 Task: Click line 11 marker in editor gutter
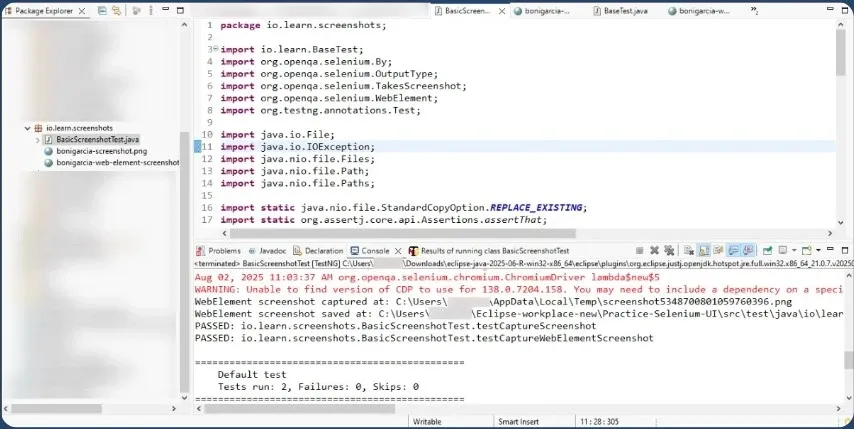[198, 147]
